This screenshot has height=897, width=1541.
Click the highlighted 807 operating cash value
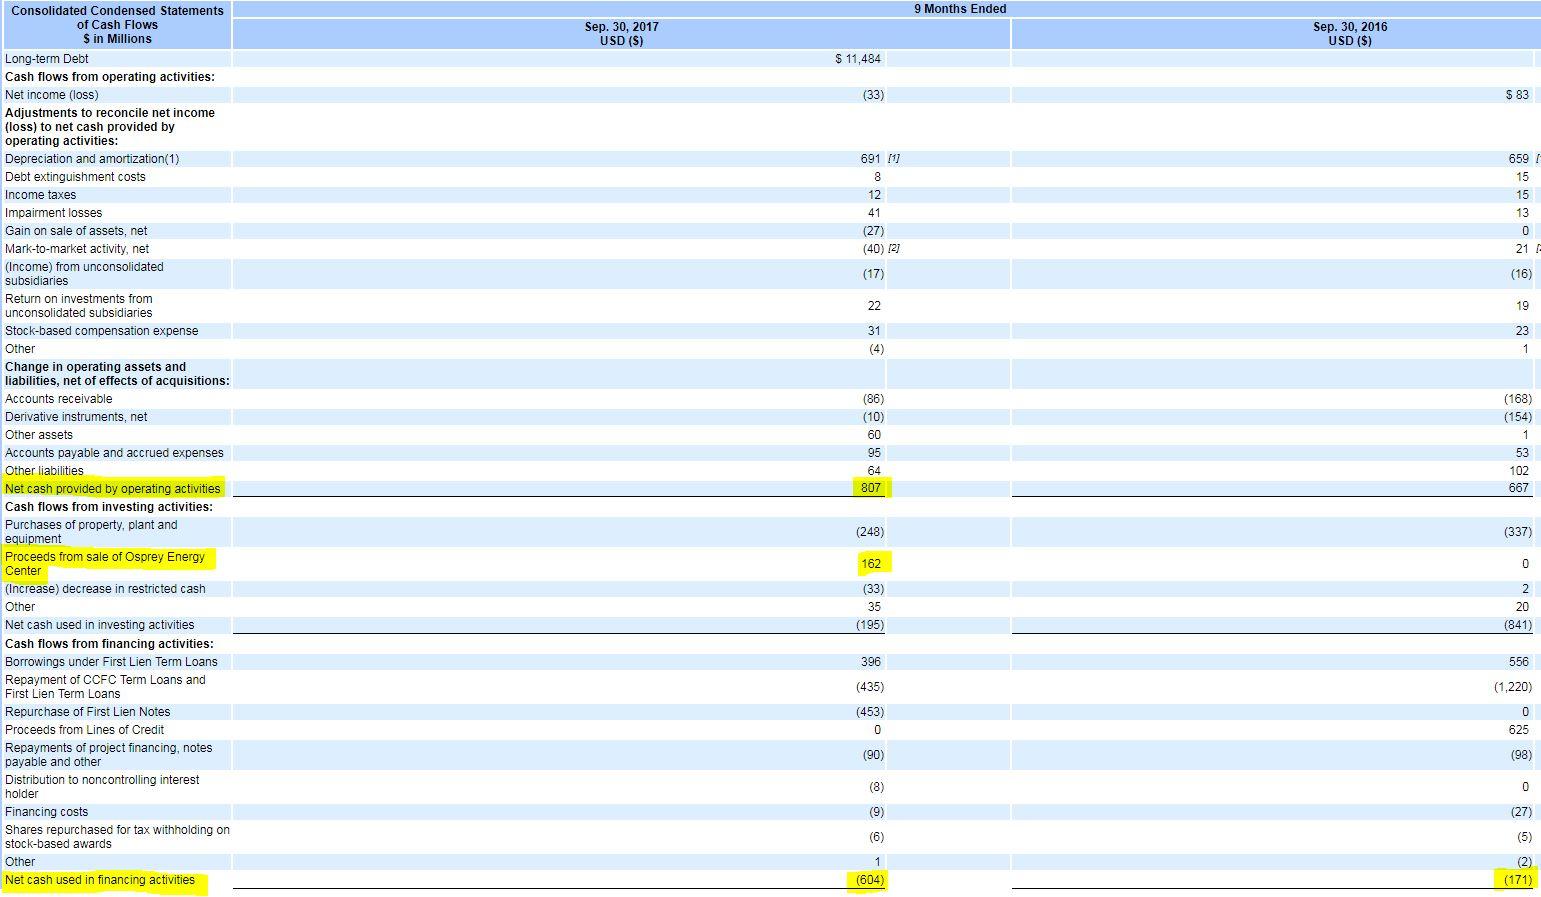(x=871, y=488)
